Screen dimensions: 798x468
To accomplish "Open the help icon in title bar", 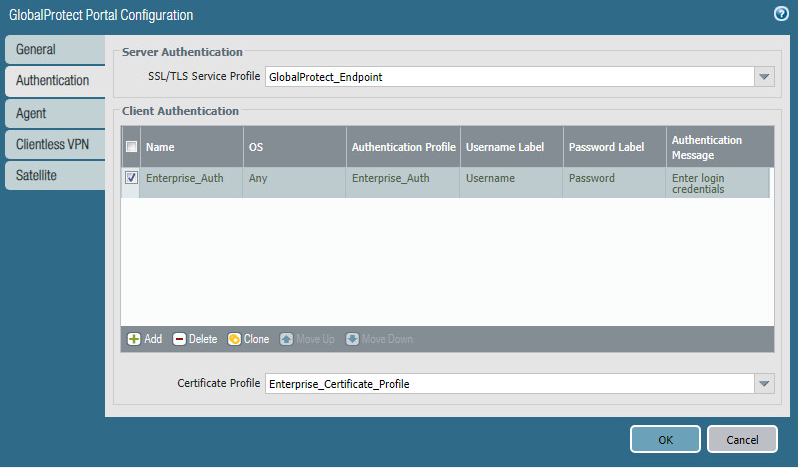I will [x=781, y=14].
